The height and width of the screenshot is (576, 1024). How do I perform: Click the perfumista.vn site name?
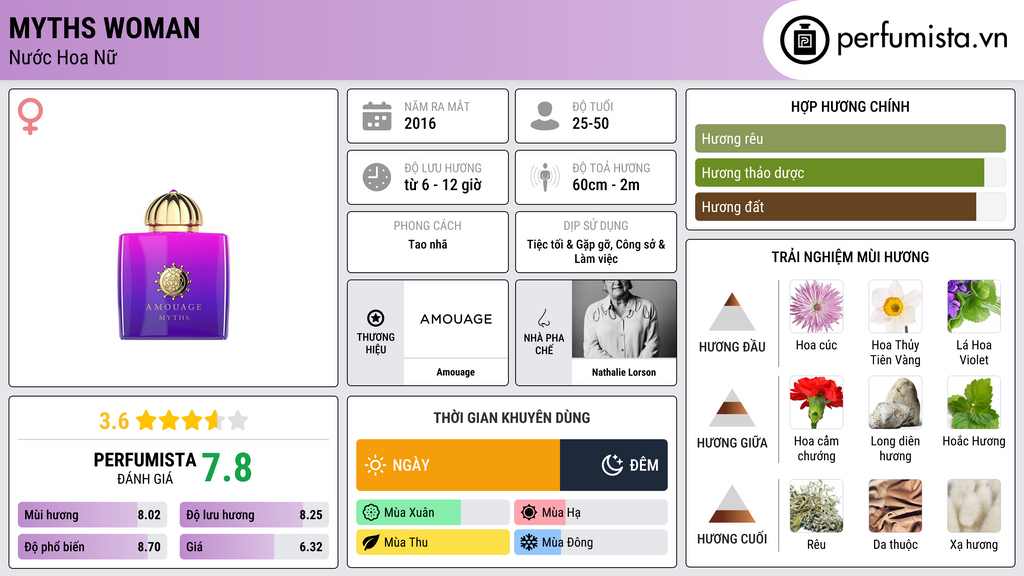click(922, 39)
